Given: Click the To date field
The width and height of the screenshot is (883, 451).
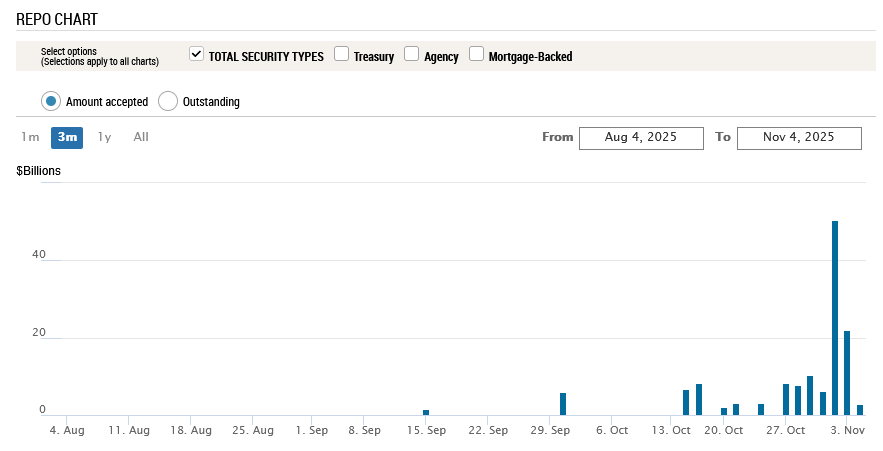Looking at the screenshot, I should [x=799, y=137].
